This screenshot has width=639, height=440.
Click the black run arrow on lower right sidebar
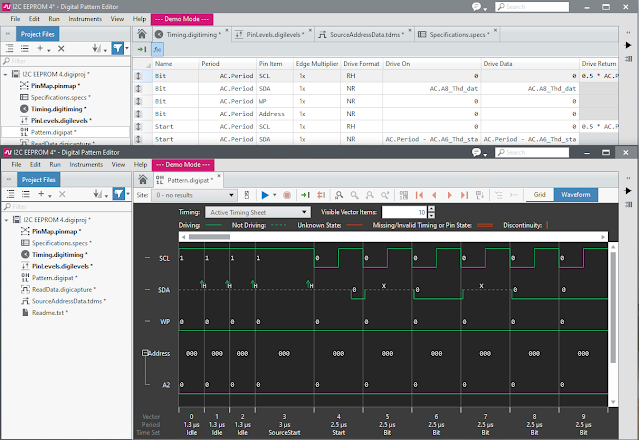pos(628,191)
